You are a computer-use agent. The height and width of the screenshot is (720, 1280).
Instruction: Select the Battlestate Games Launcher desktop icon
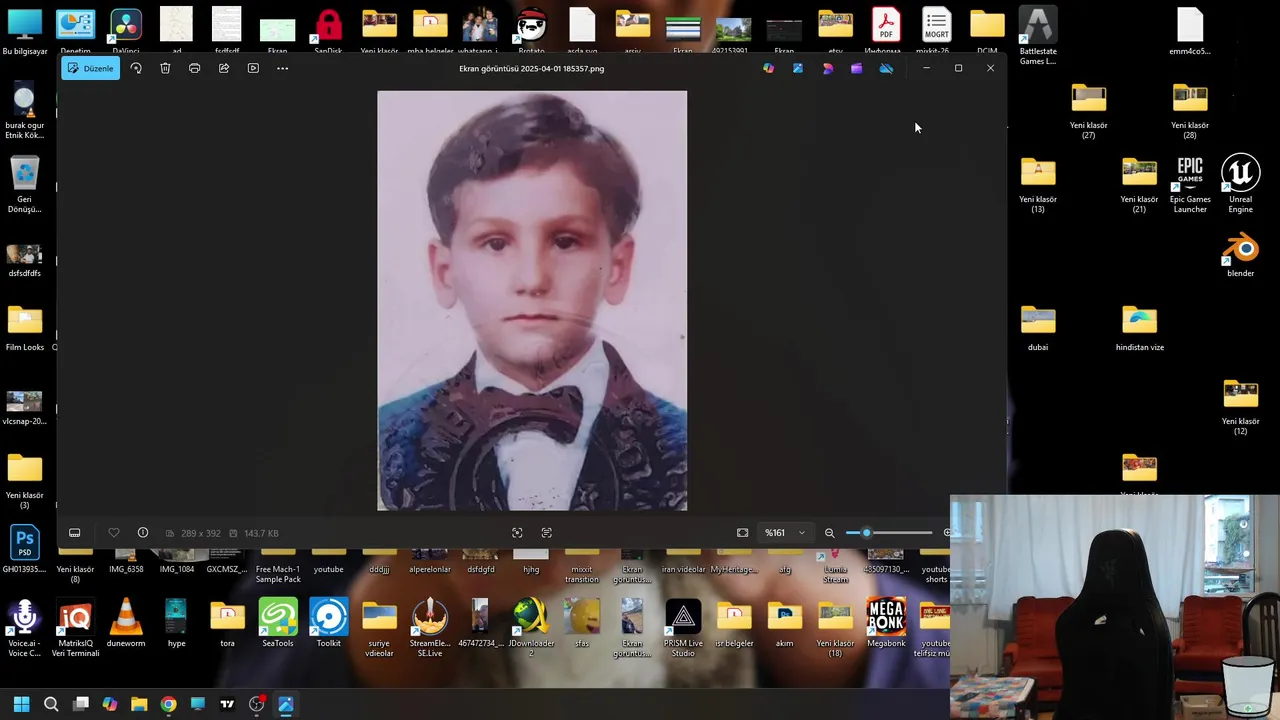coord(1037,36)
